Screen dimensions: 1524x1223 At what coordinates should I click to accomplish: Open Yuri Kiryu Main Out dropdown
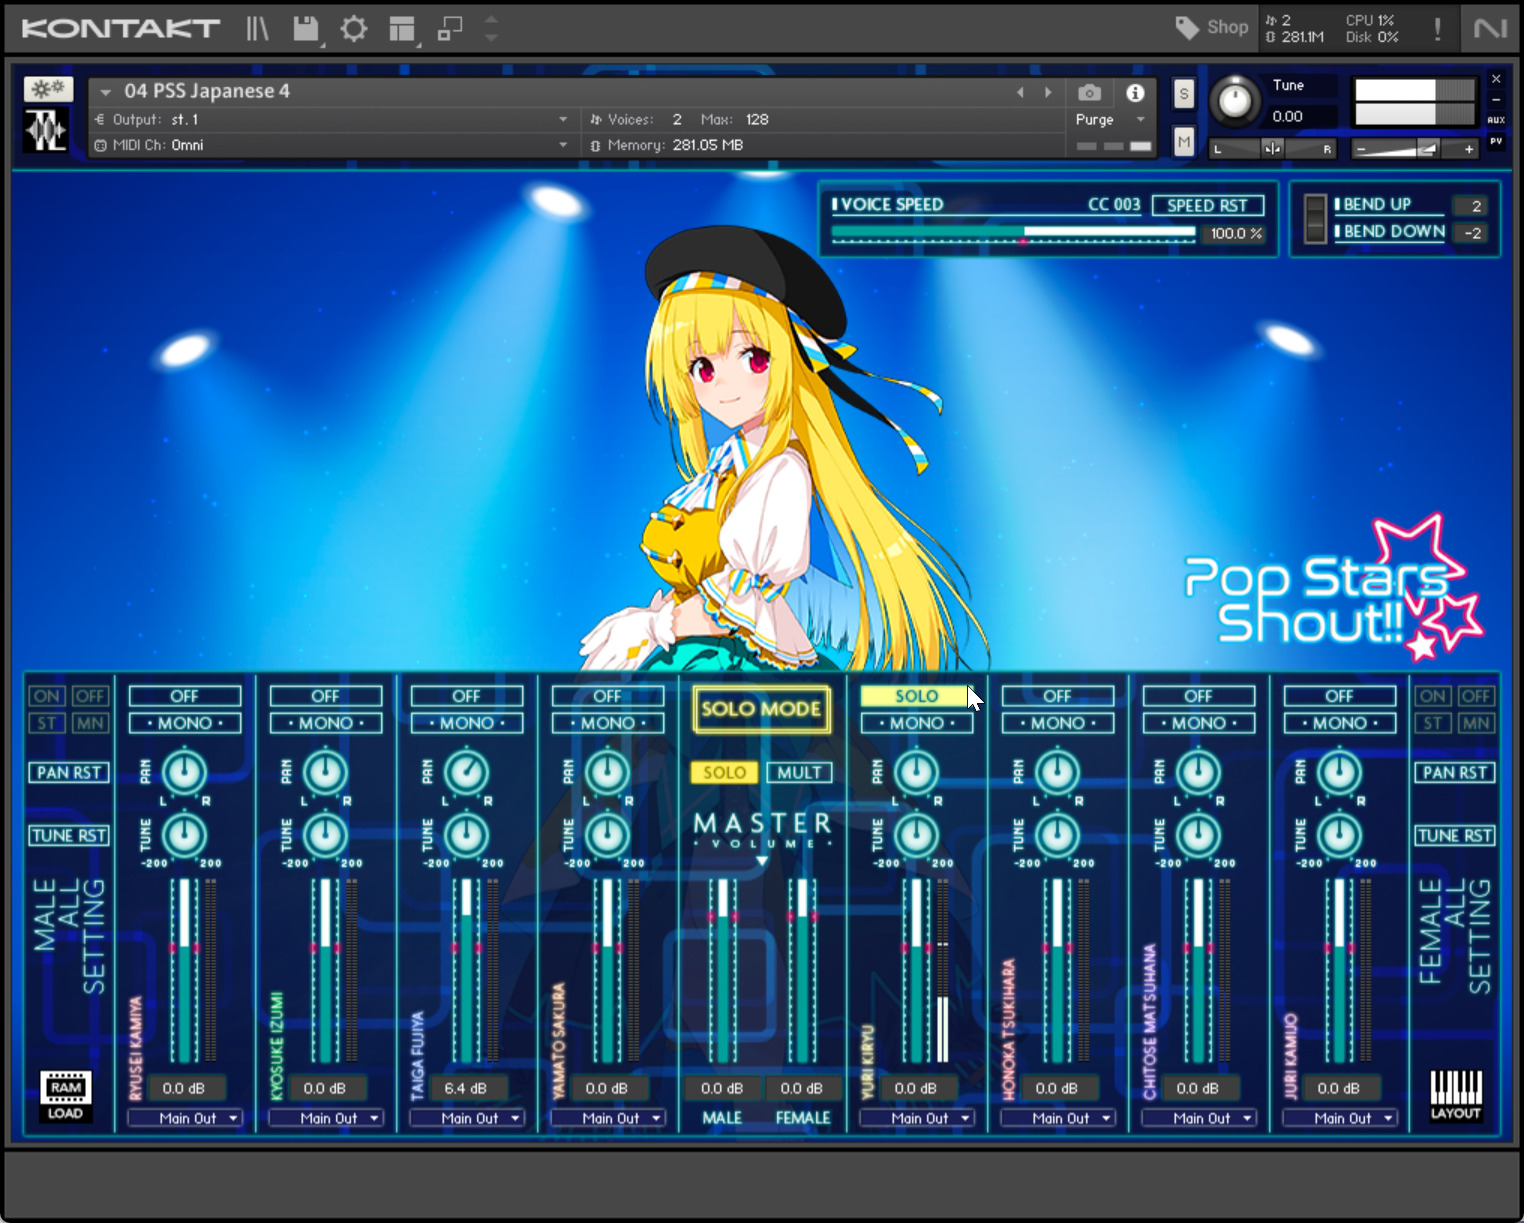point(917,1118)
